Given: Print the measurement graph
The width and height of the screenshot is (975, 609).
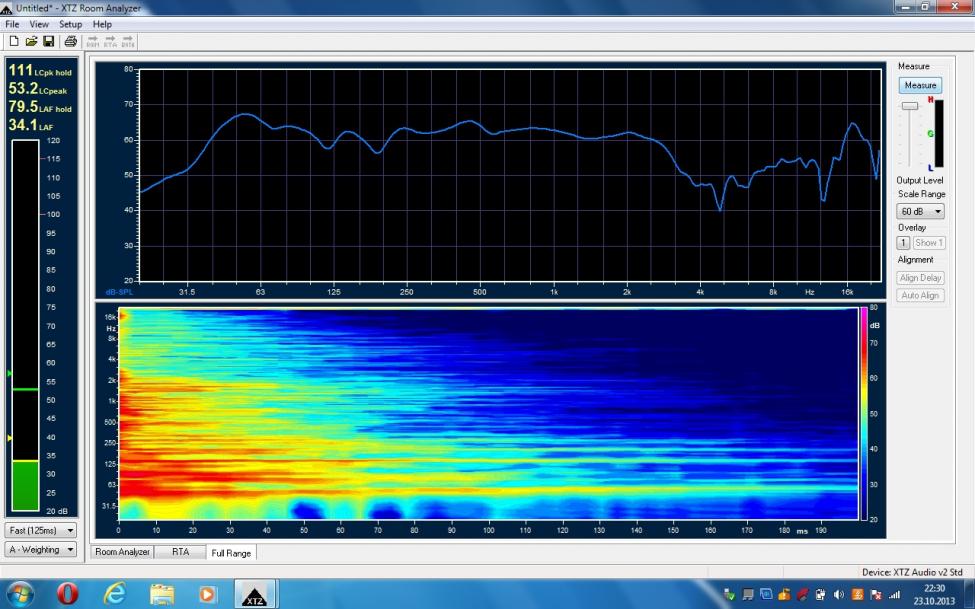Looking at the screenshot, I should (x=70, y=41).
